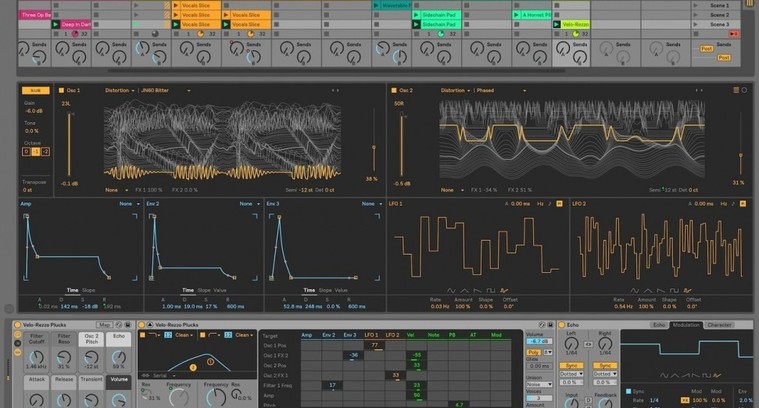Toggle LFO 1 retrigger button
Screen dimensions: 759x408
point(560,204)
